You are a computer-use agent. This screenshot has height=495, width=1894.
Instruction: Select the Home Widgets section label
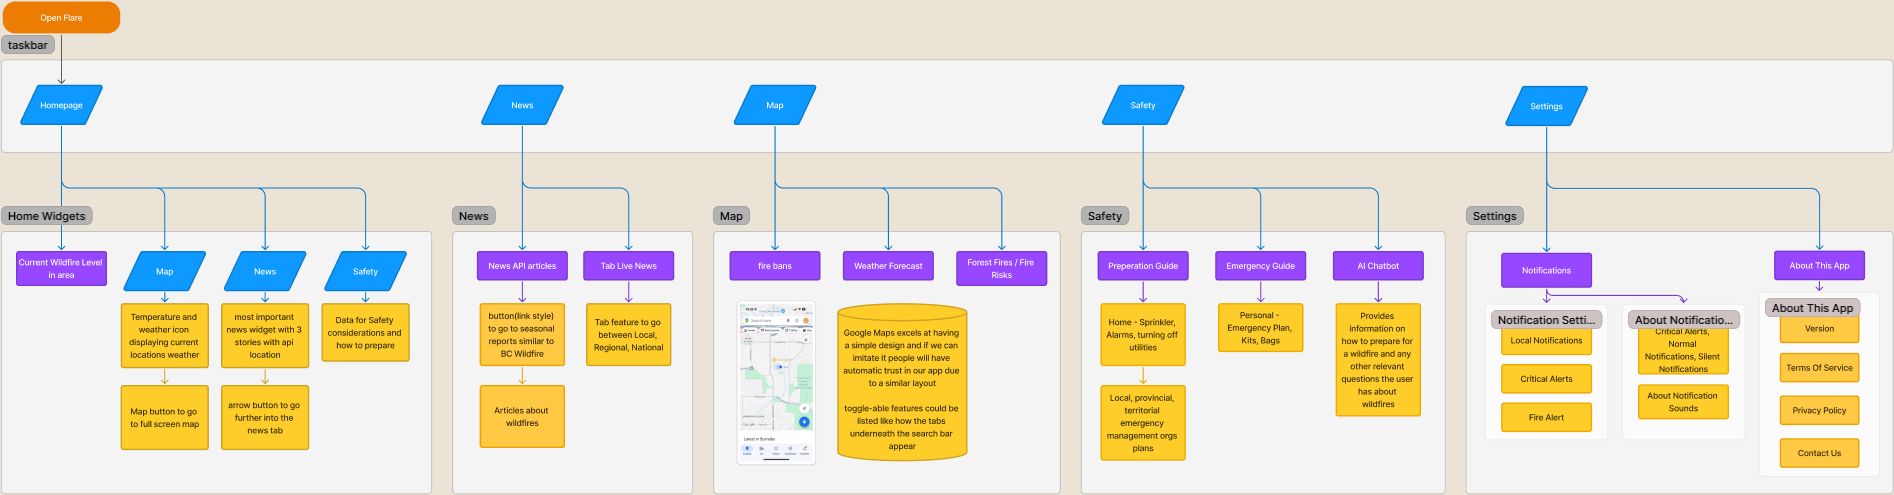point(47,216)
